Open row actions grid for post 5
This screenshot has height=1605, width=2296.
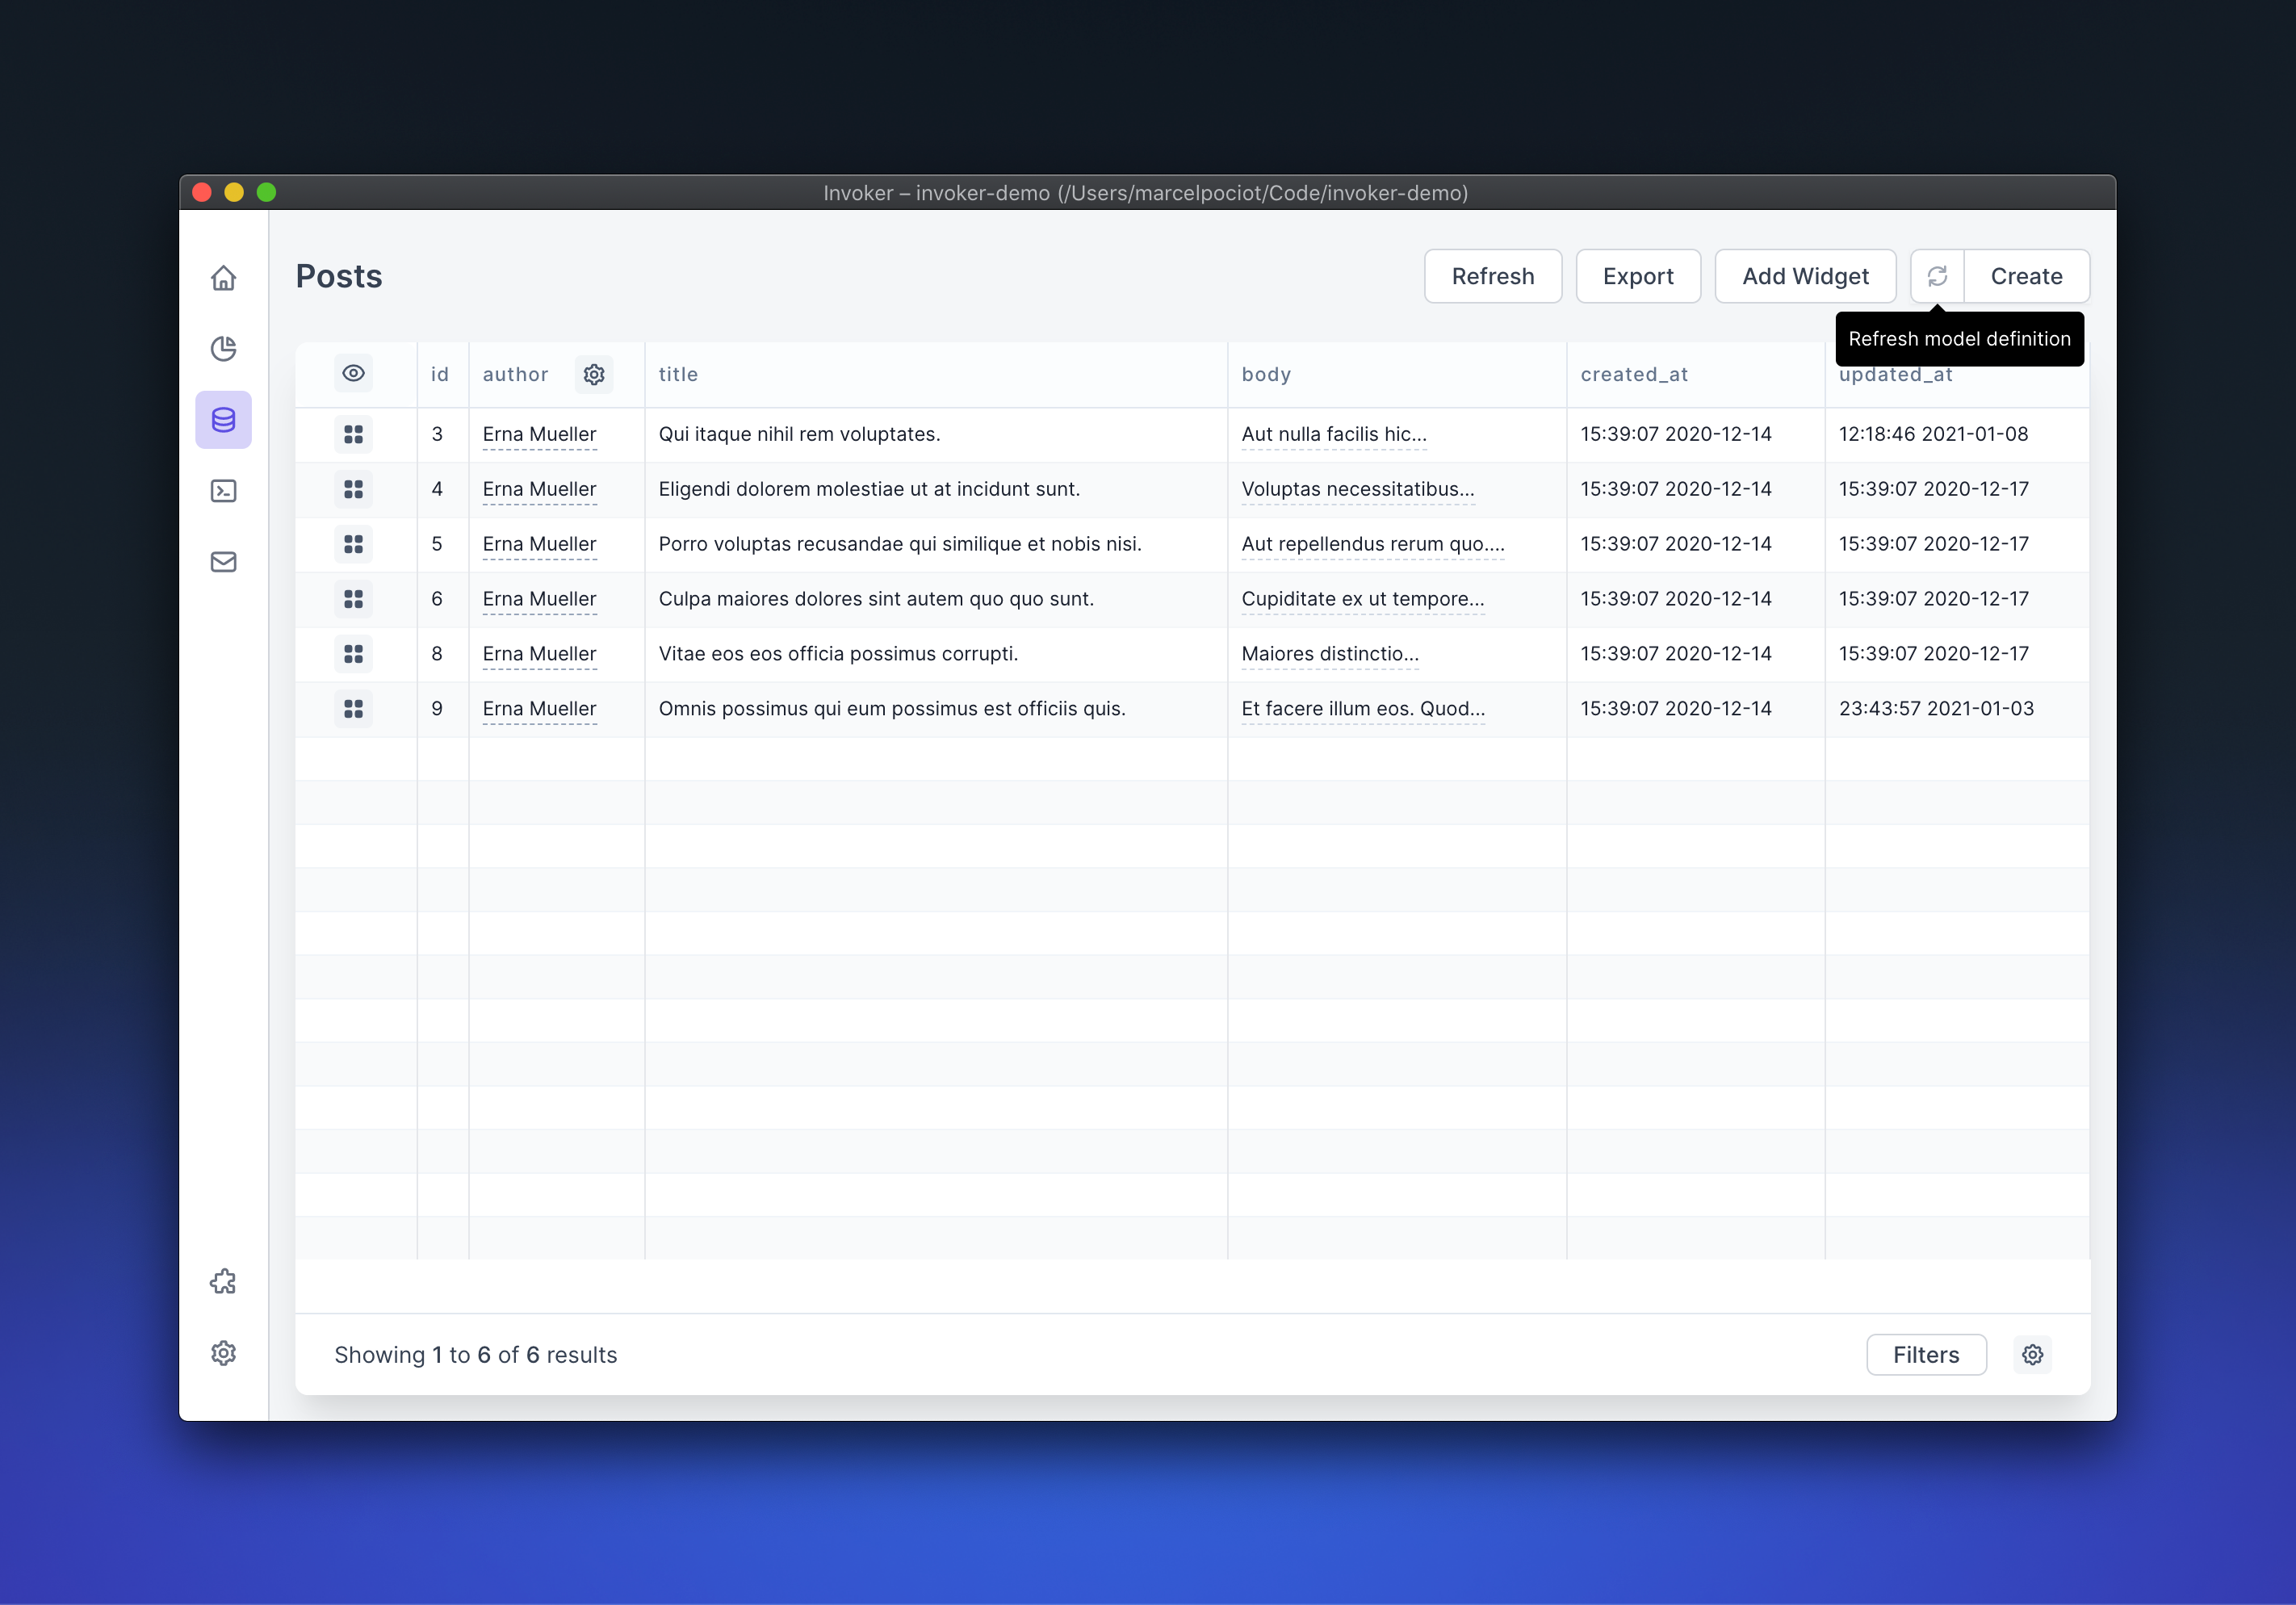pyautogui.click(x=353, y=544)
